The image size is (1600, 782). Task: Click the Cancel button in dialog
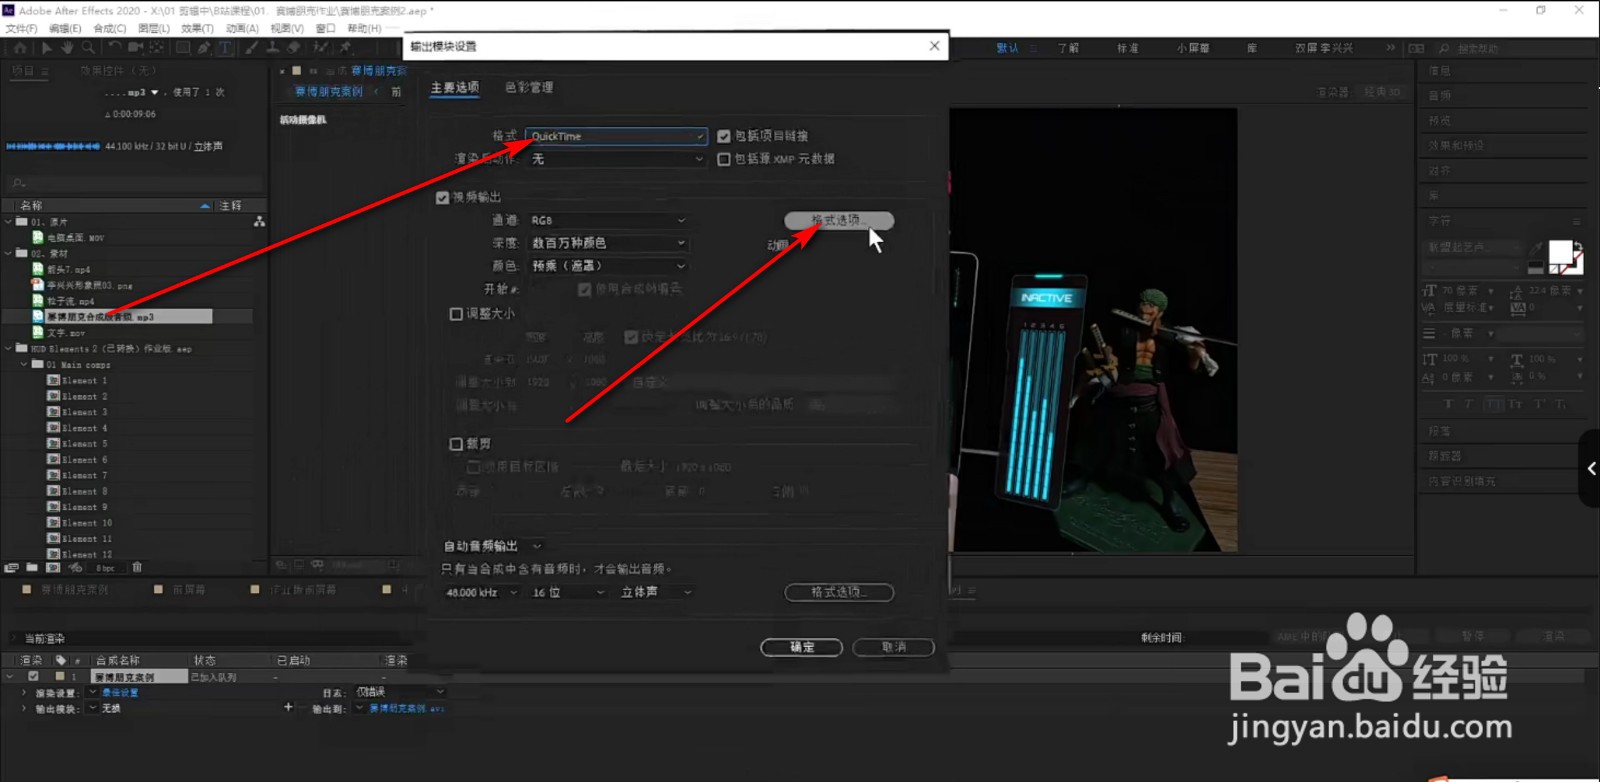pyautogui.click(x=893, y=647)
